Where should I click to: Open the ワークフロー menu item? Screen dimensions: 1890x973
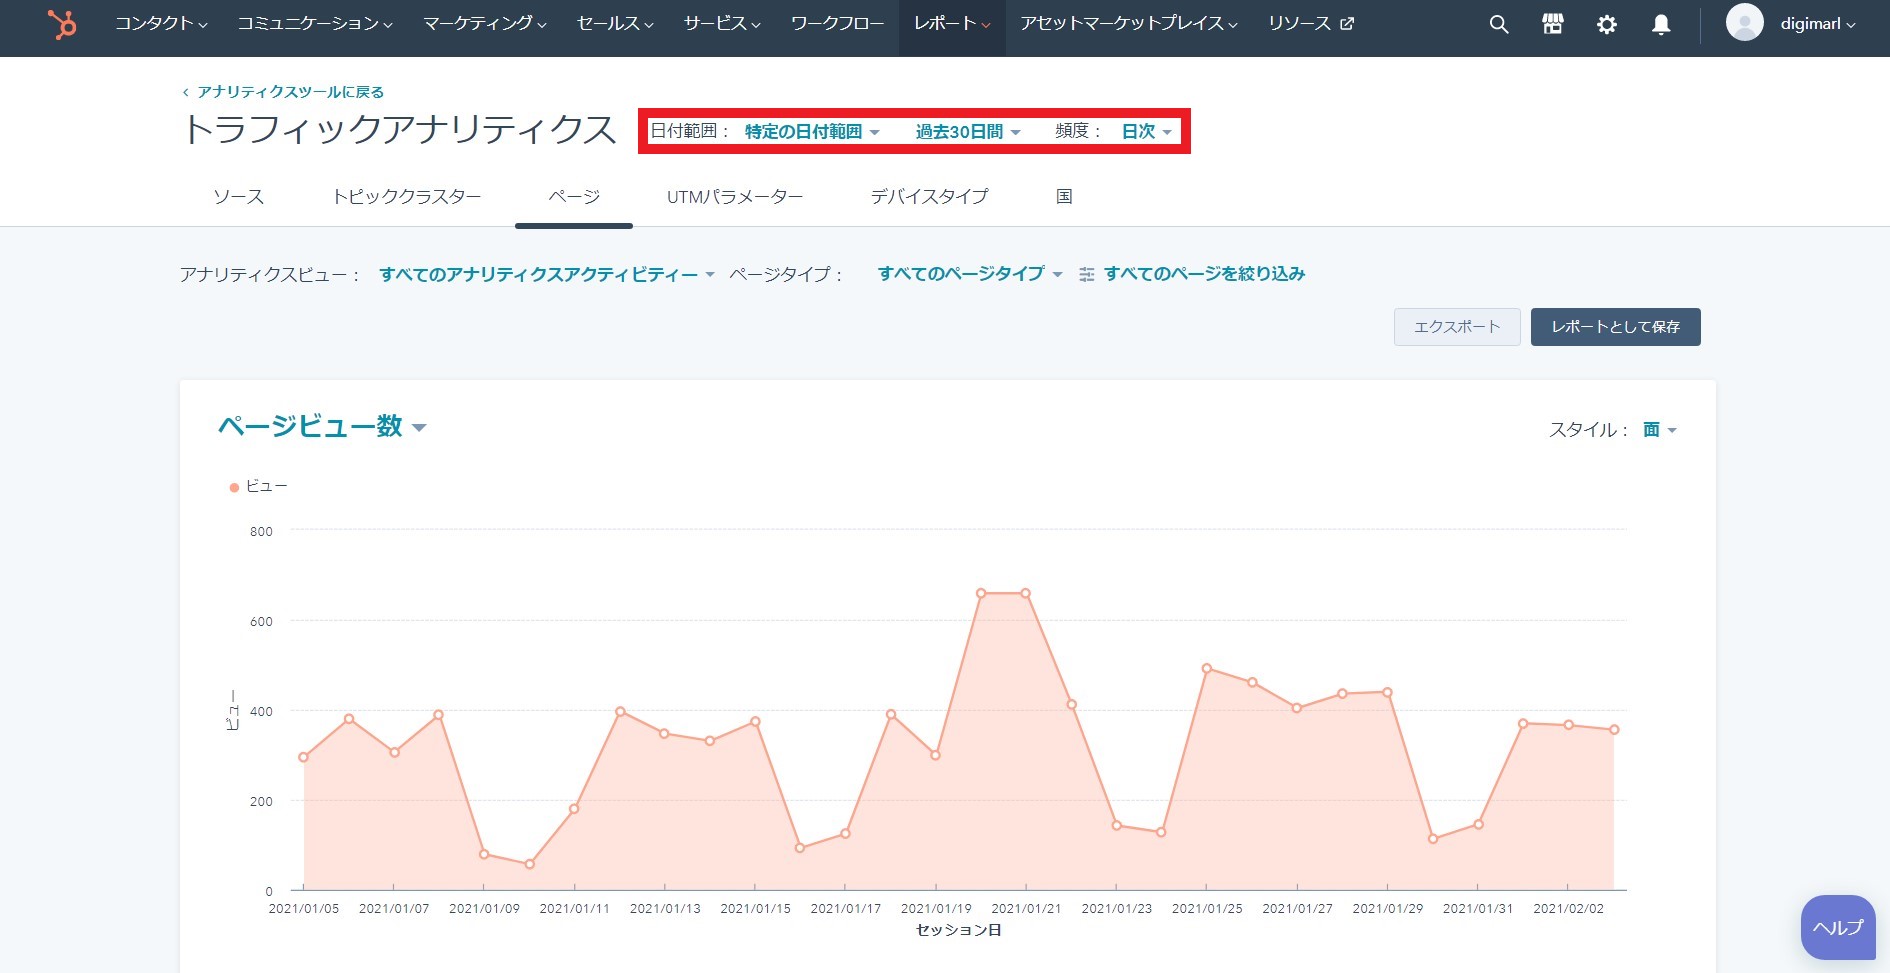[837, 24]
